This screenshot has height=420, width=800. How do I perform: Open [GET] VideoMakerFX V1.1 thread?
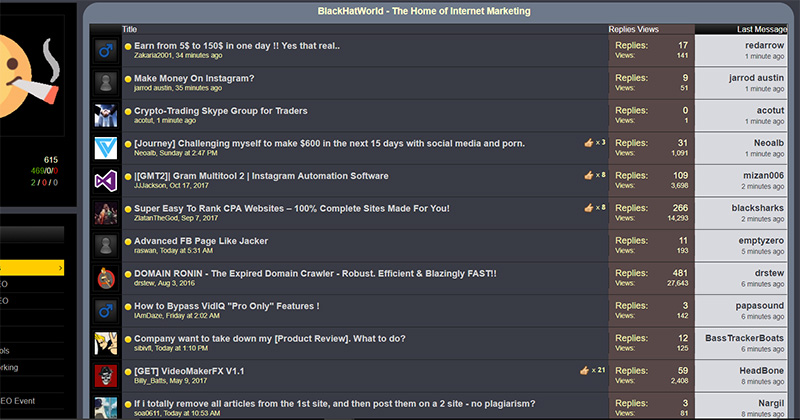pyautogui.click(x=189, y=371)
